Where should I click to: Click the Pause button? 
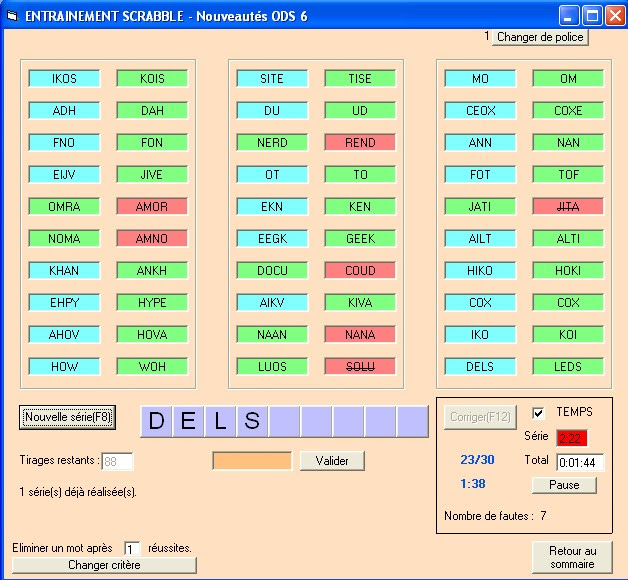point(564,485)
